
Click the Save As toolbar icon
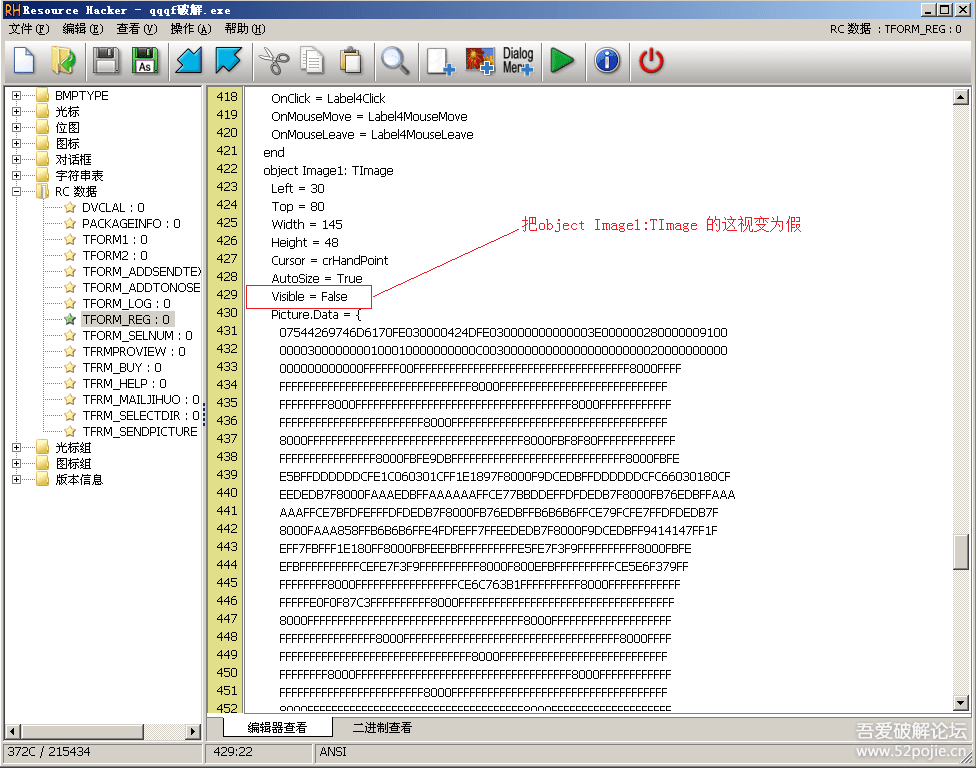tap(144, 61)
